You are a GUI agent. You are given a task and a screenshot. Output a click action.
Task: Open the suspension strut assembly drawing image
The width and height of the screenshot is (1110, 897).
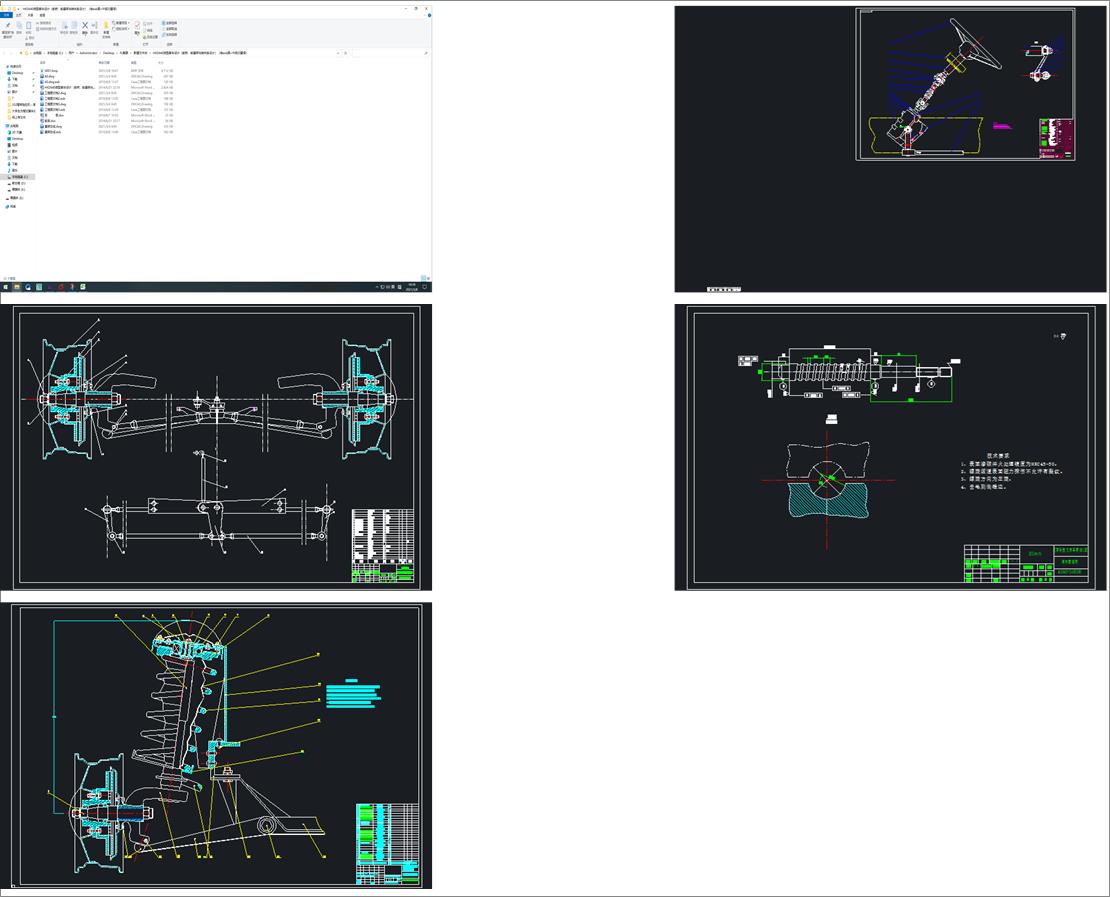pyautogui.click(x=216, y=746)
